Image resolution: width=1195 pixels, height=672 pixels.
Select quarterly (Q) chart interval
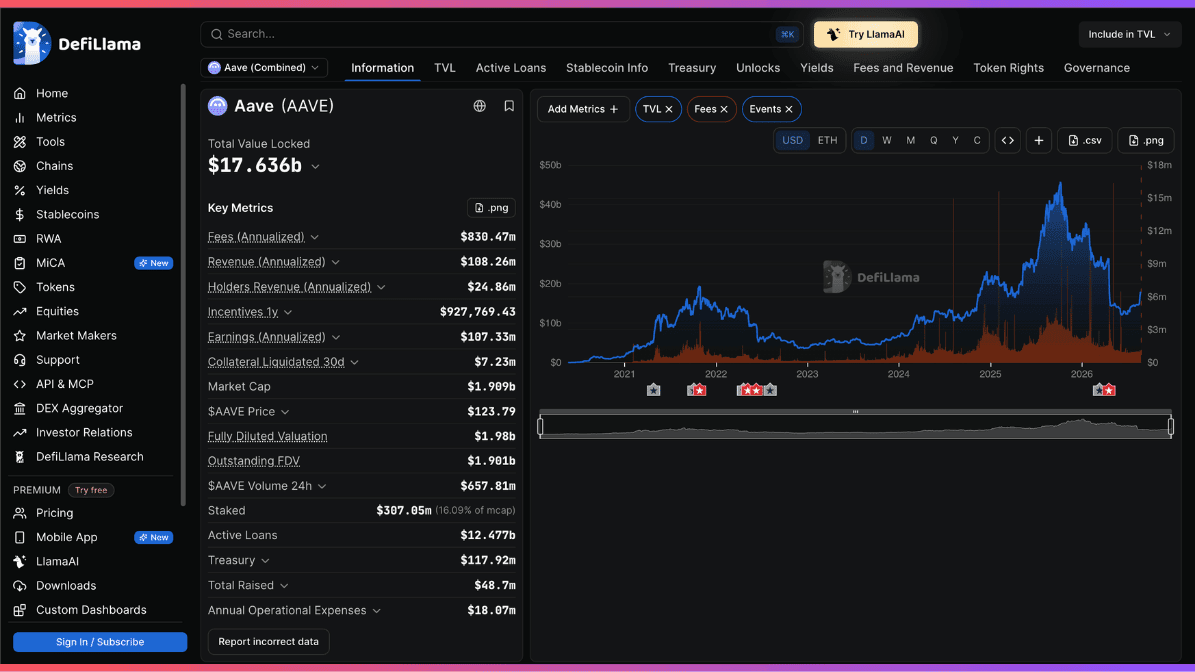(933, 140)
